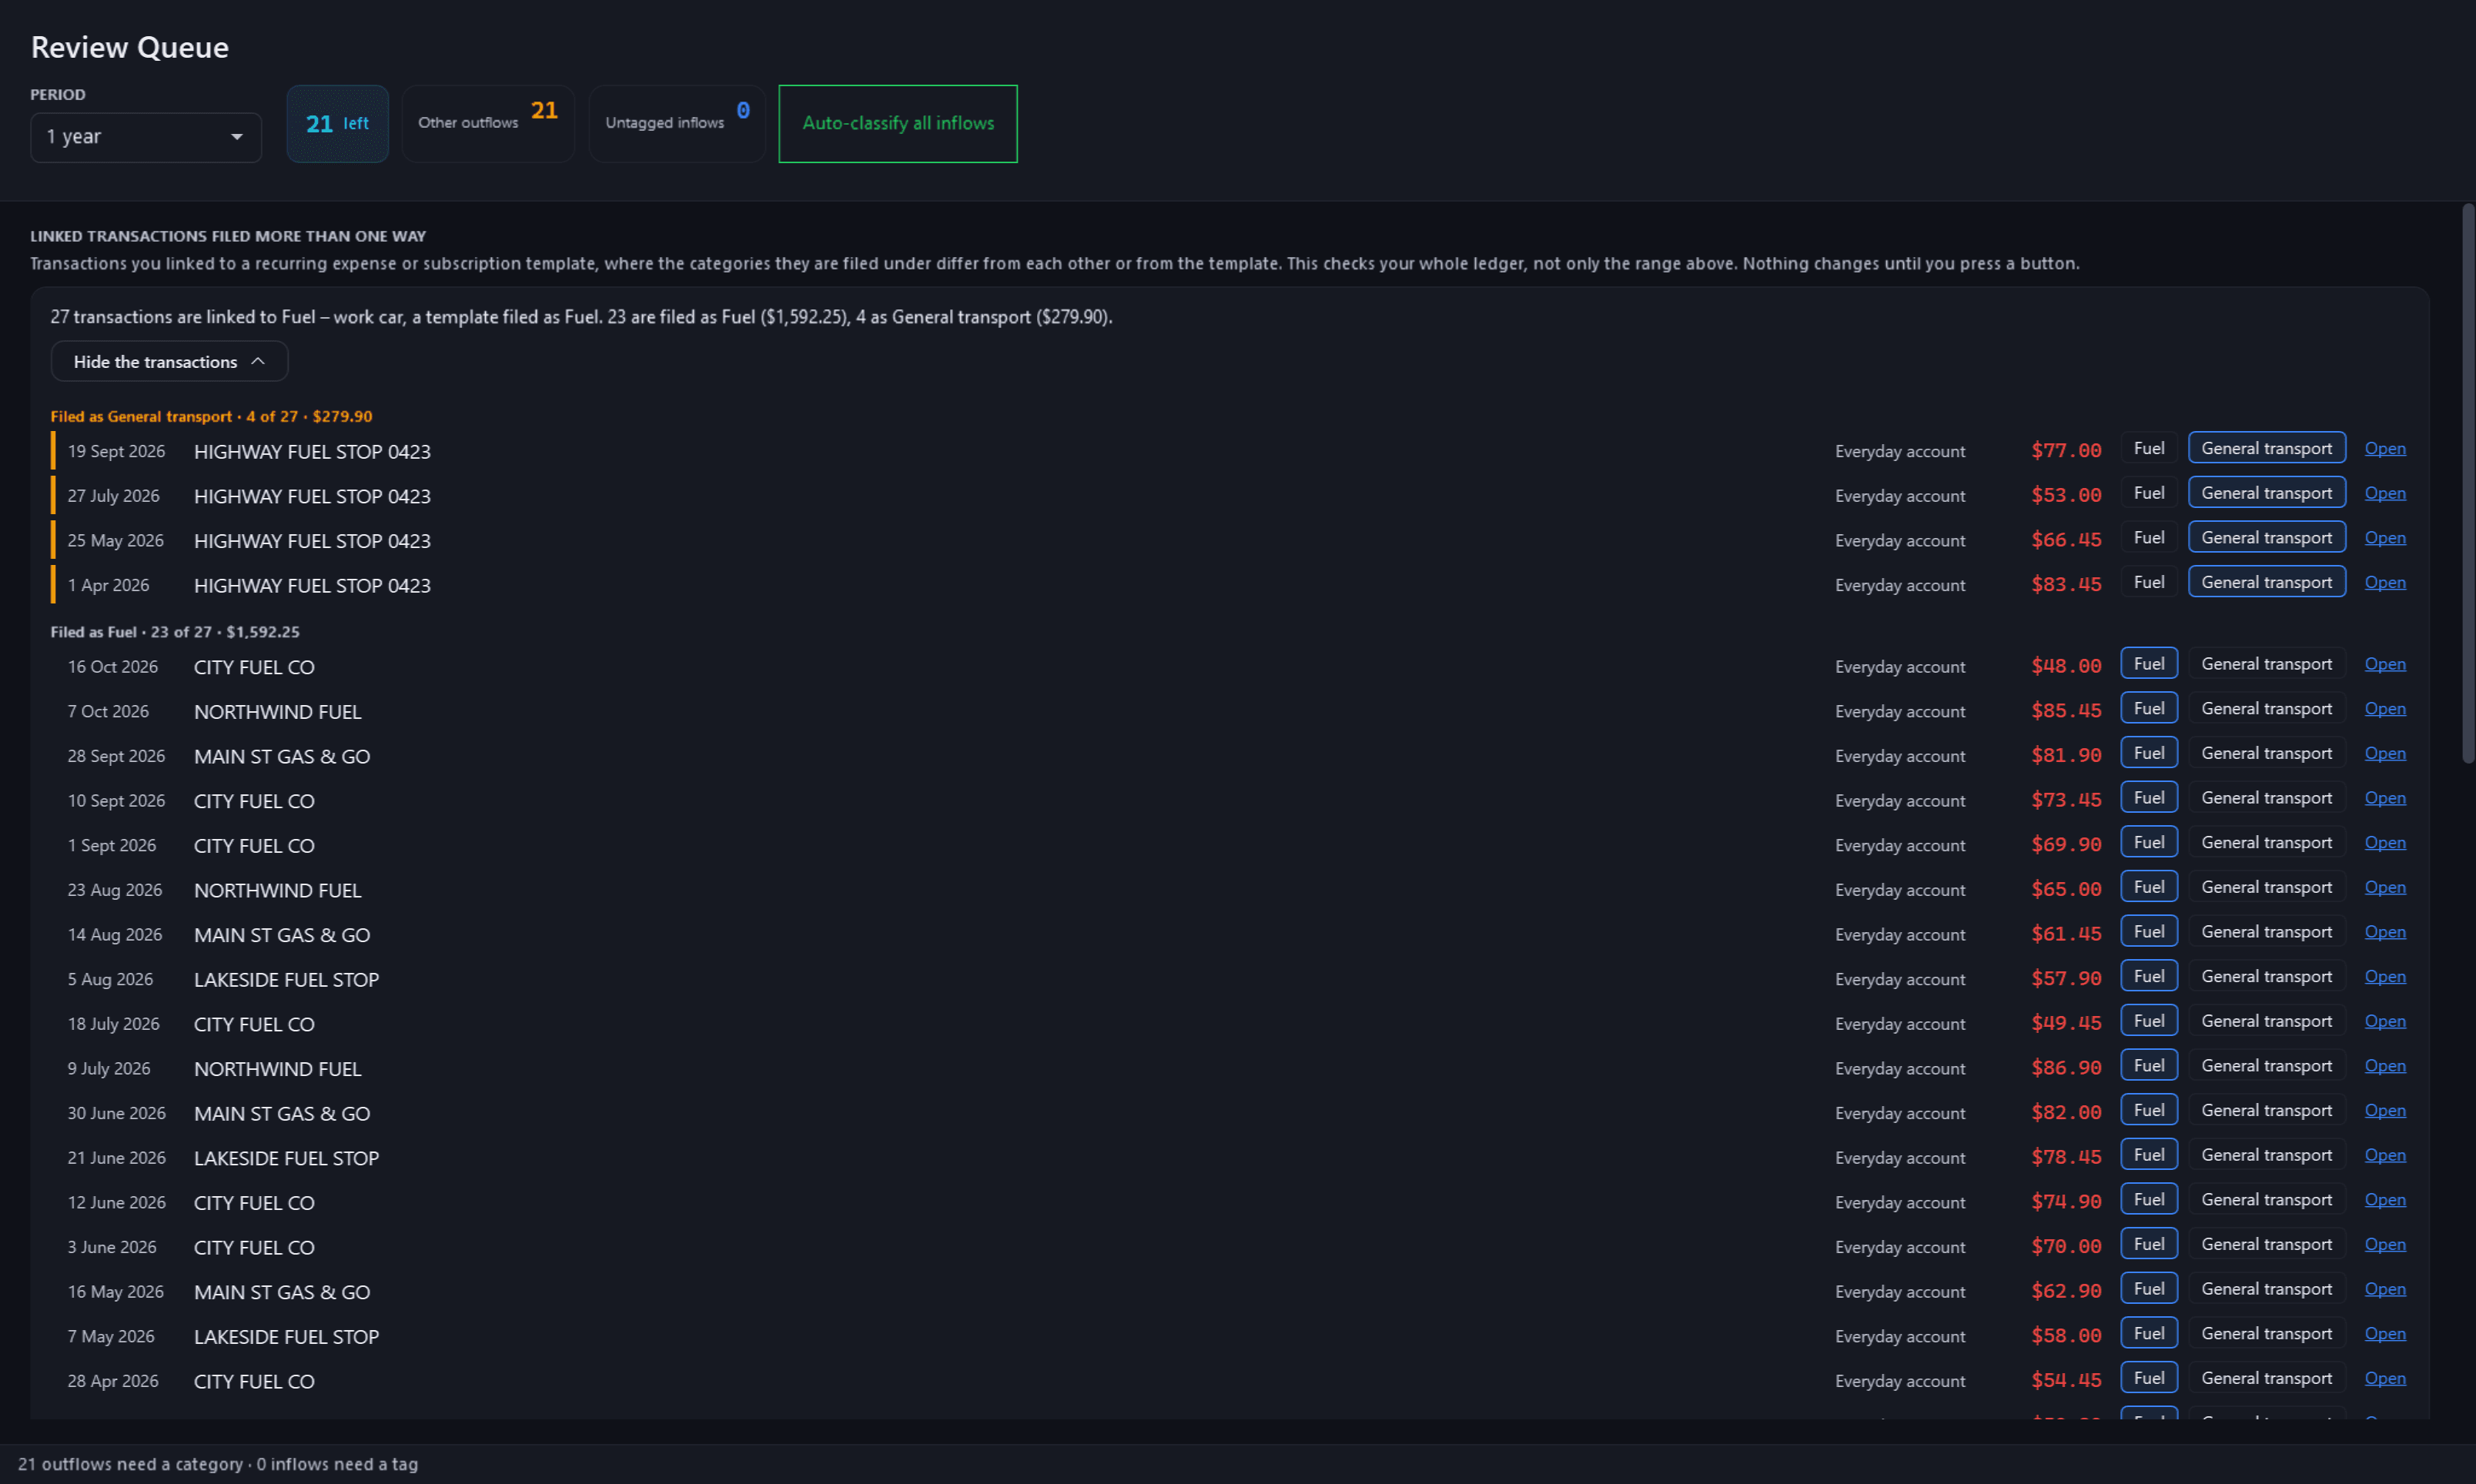Select Fuel on 30 June 2026 row

[x=2148, y=1111]
